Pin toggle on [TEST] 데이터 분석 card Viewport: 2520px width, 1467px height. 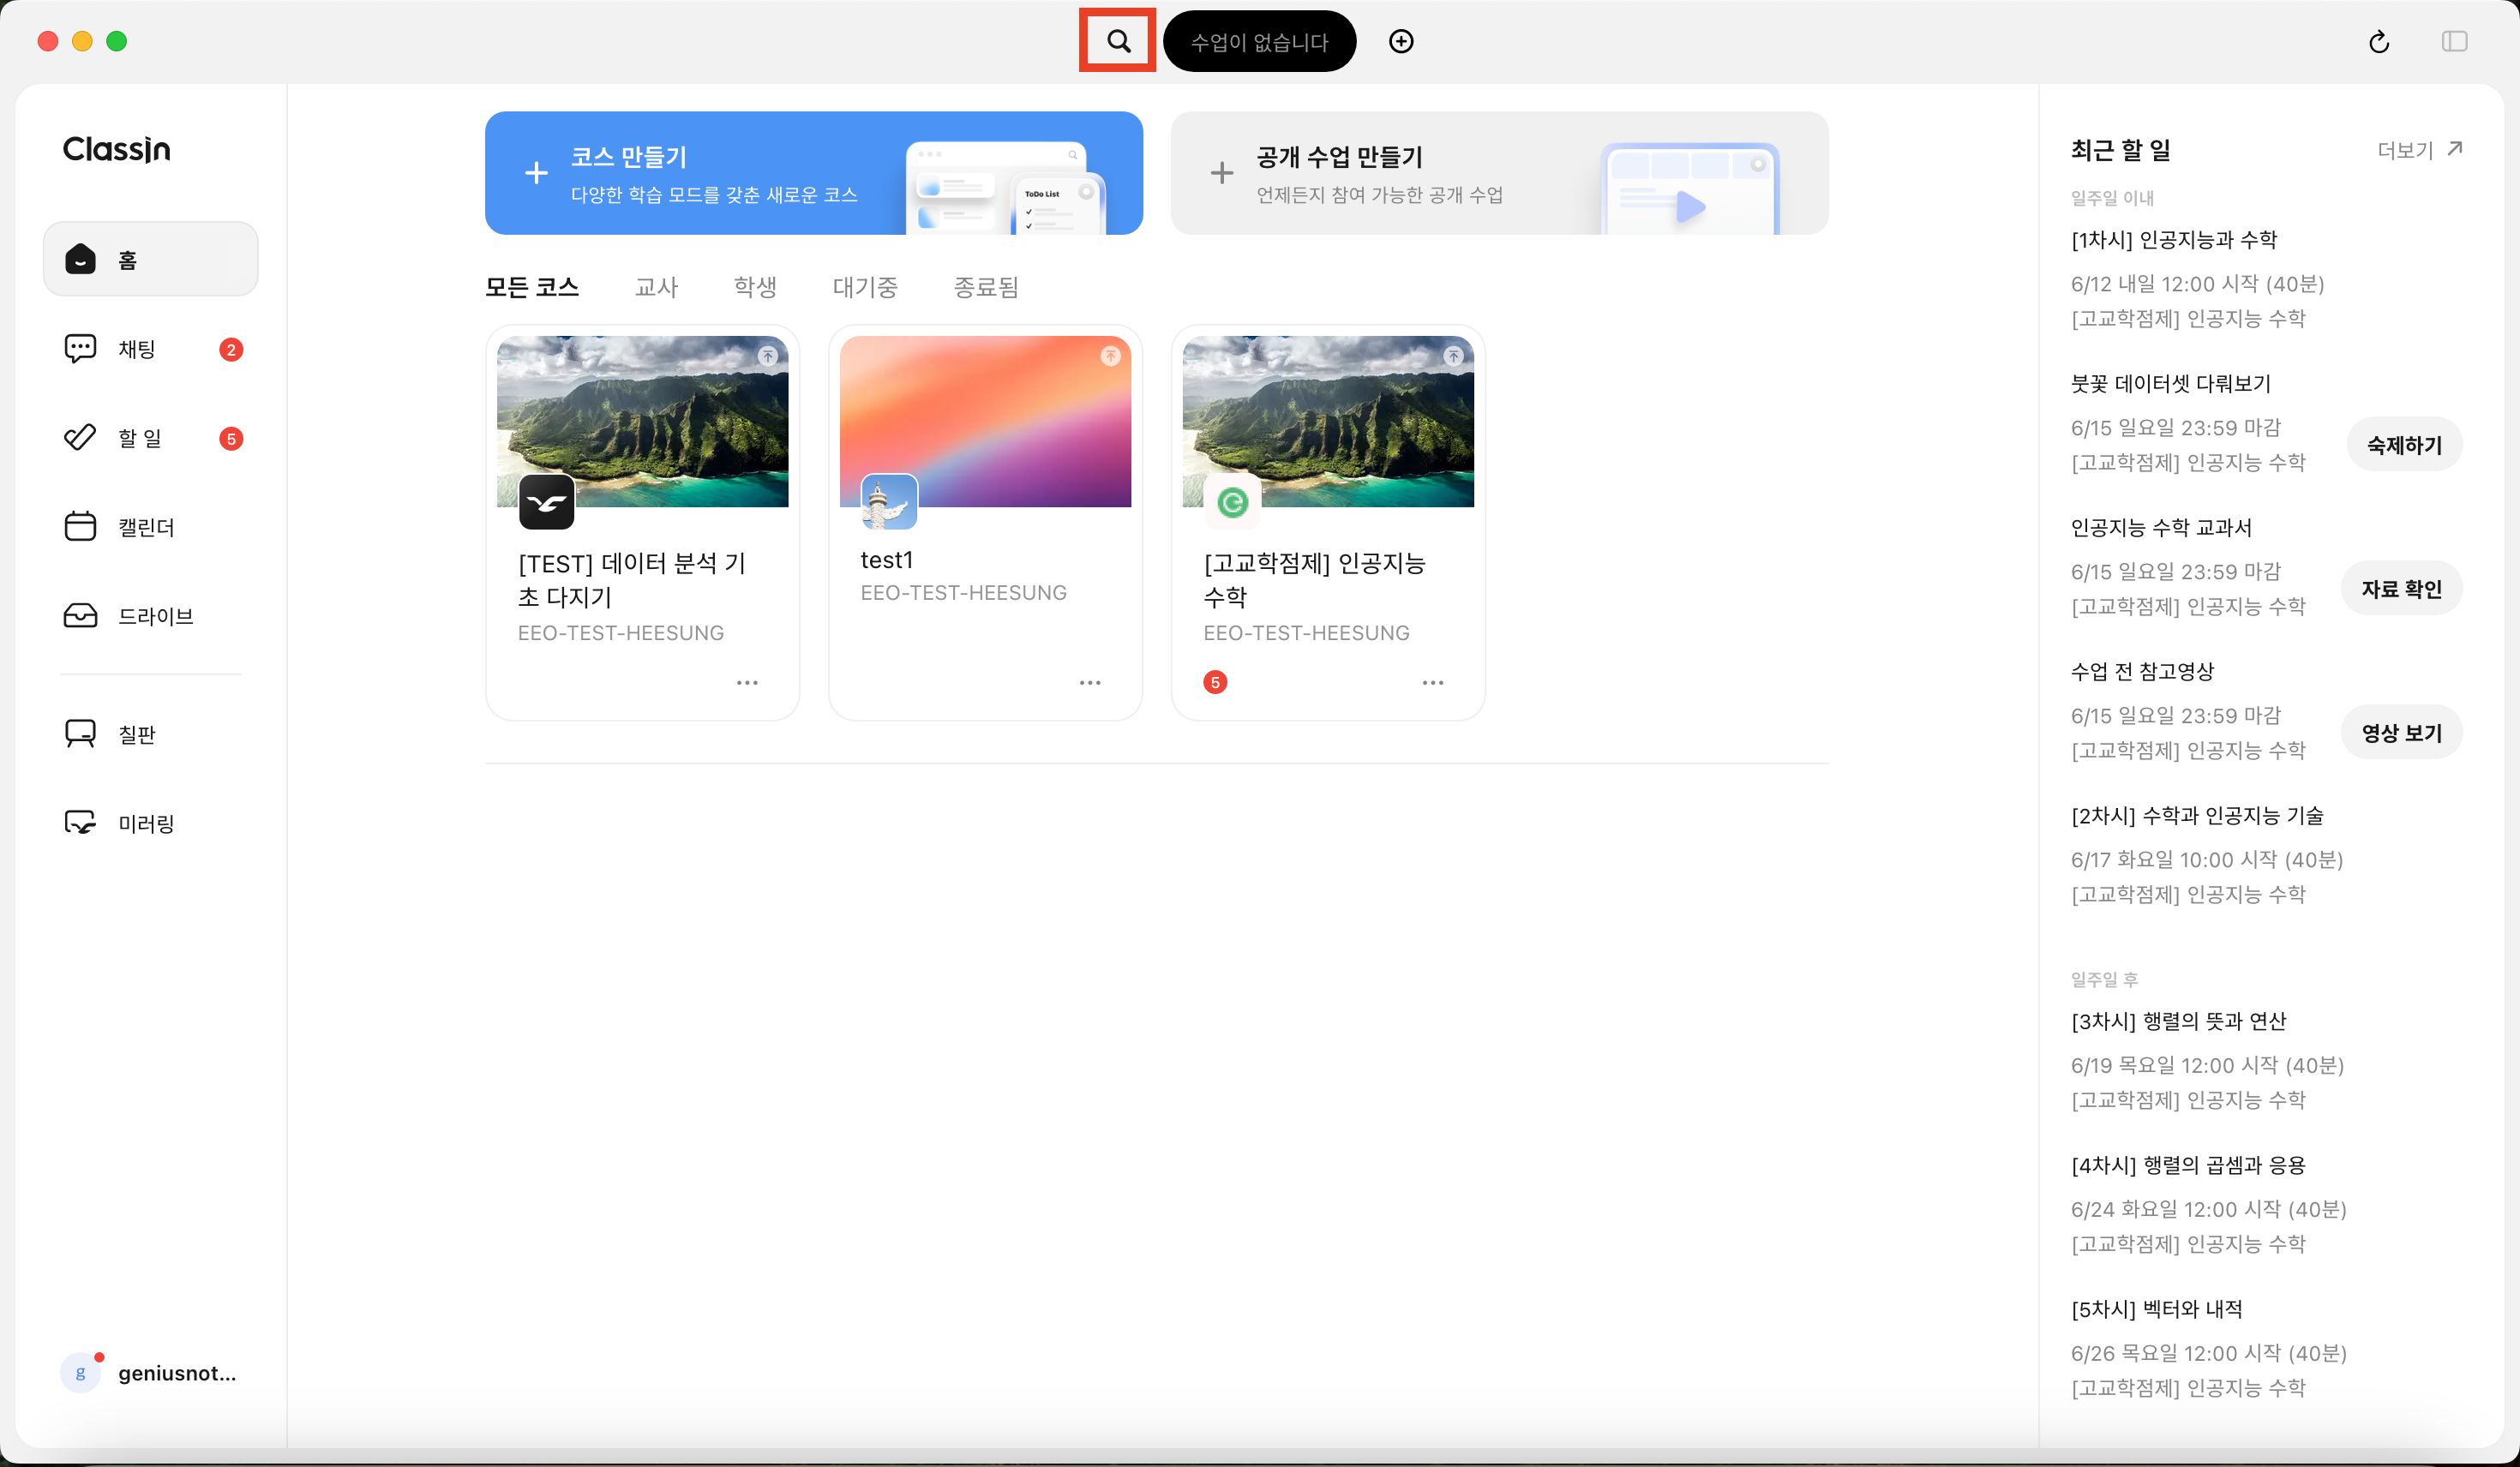pyautogui.click(x=768, y=355)
